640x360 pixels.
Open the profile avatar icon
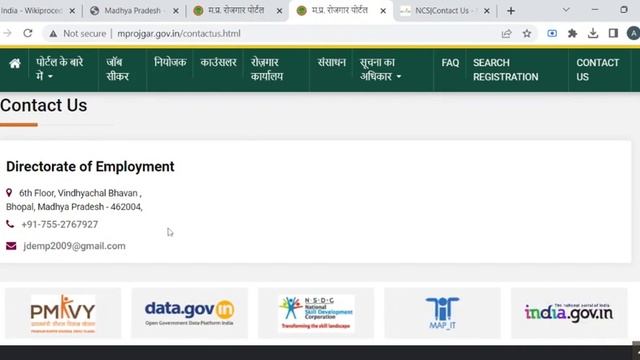633,33
